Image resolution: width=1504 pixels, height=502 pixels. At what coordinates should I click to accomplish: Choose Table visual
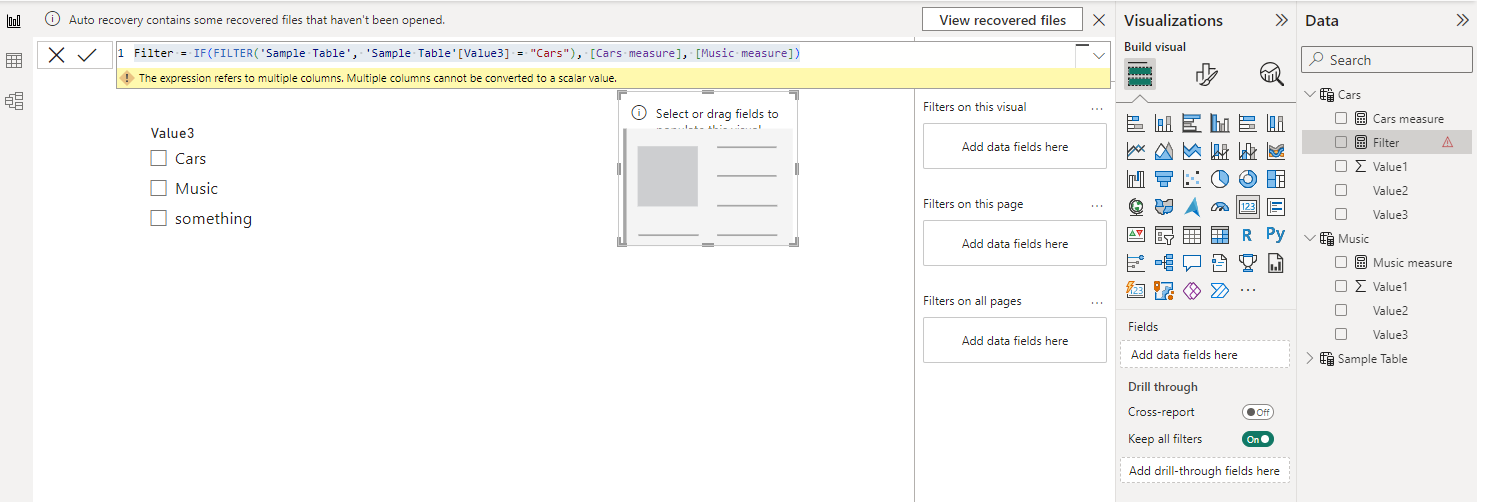[x=1192, y=236]
